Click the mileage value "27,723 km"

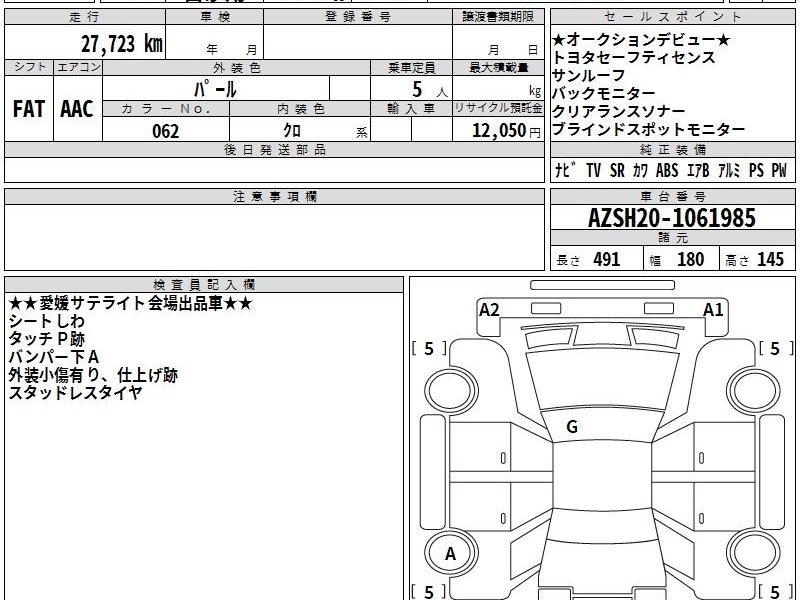tap(121, 43)
